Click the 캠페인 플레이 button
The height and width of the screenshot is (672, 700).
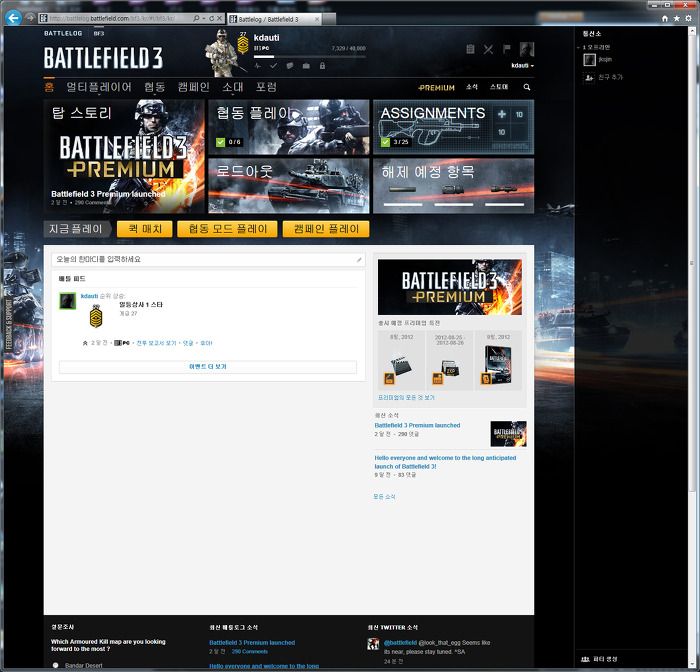tap(326, 229)
